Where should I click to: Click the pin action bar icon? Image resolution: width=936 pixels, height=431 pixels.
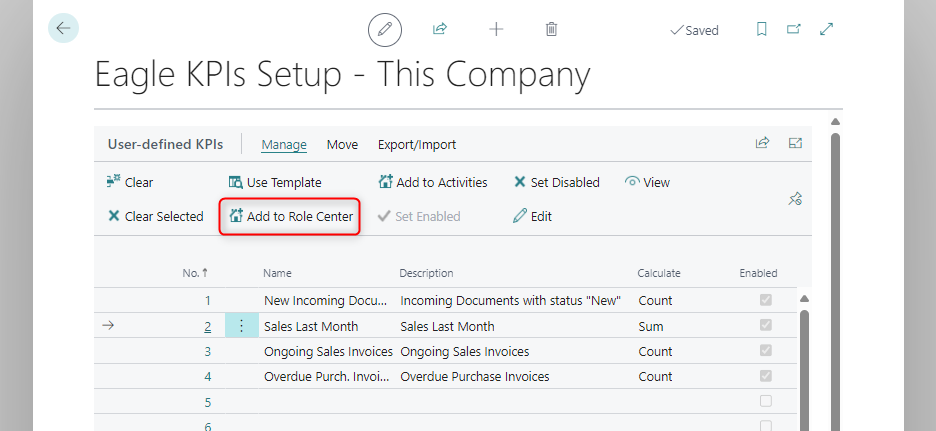coord(795,199)
